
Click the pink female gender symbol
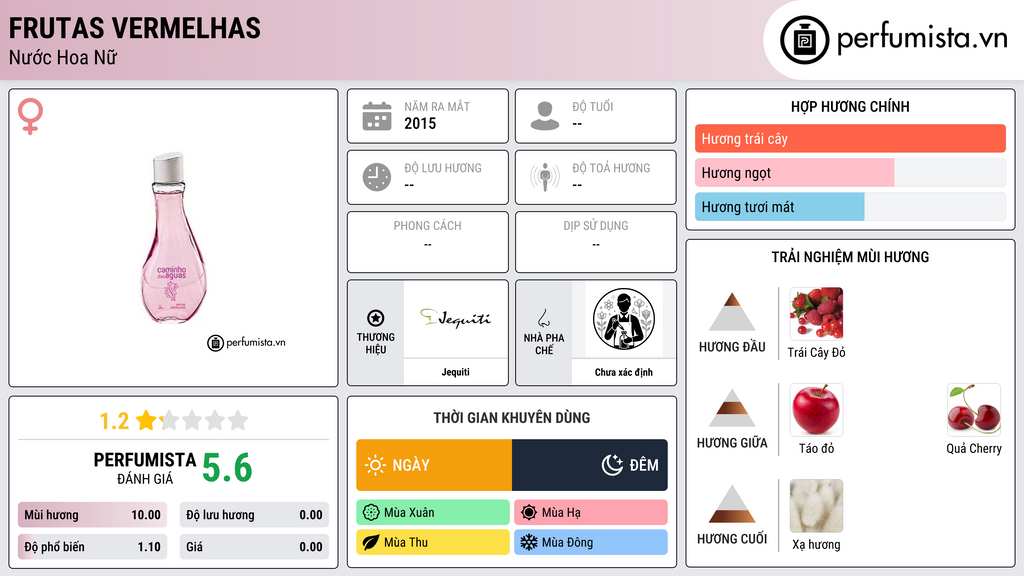click(30, 116)
